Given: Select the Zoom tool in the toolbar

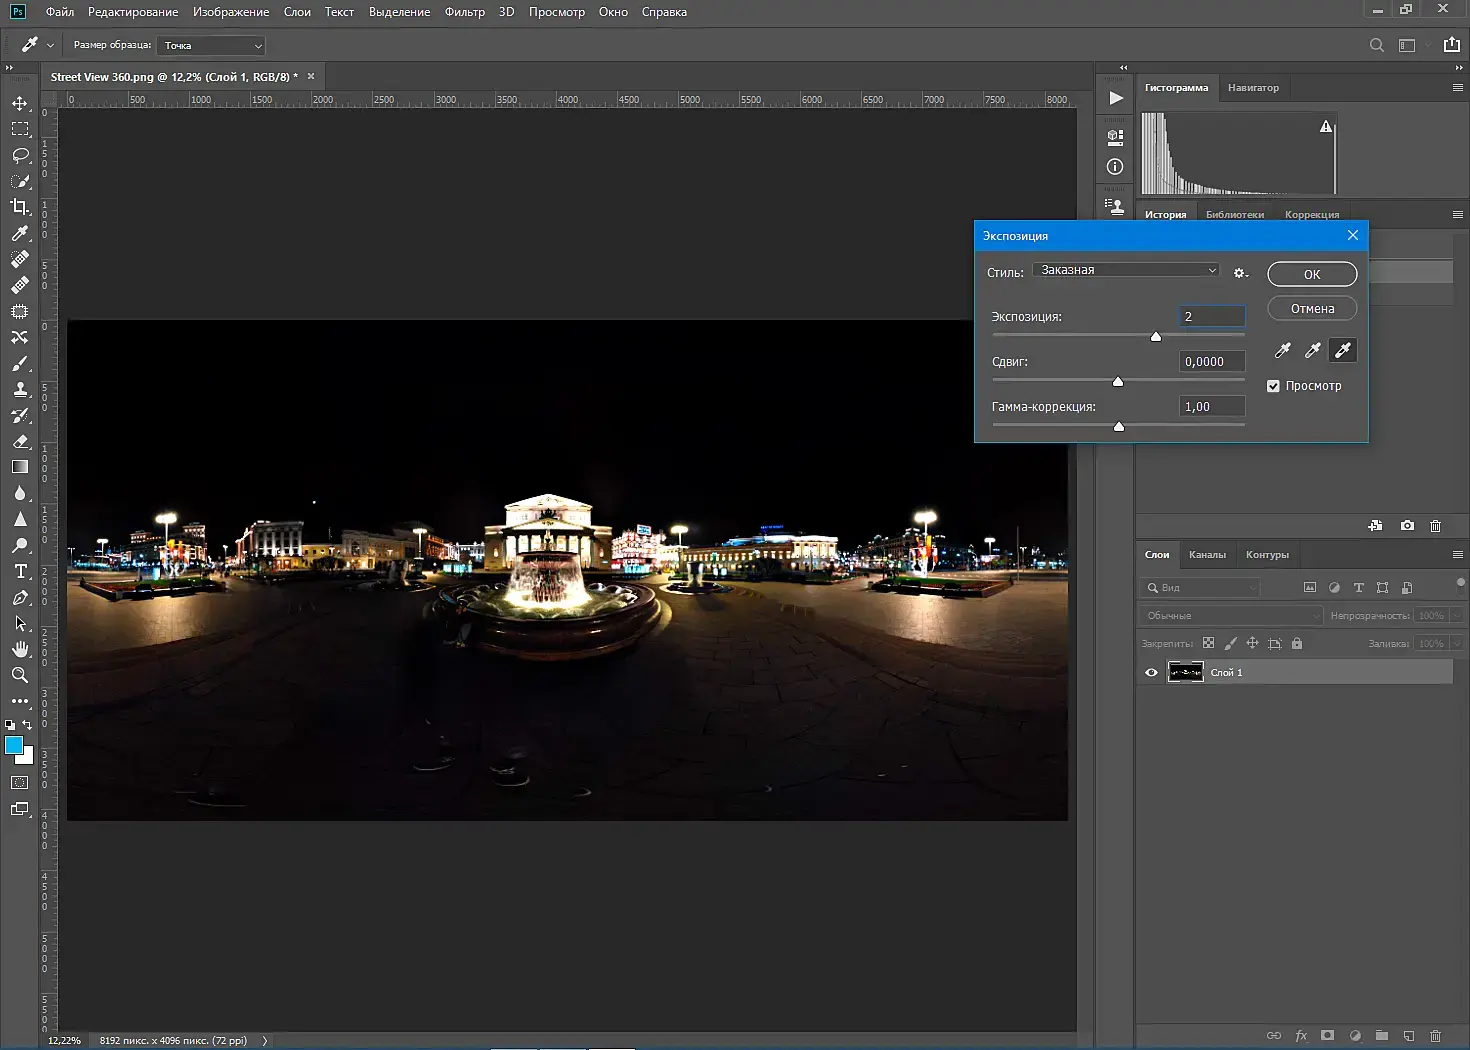Looking at the screenshot, I should [x=20, y=675].
